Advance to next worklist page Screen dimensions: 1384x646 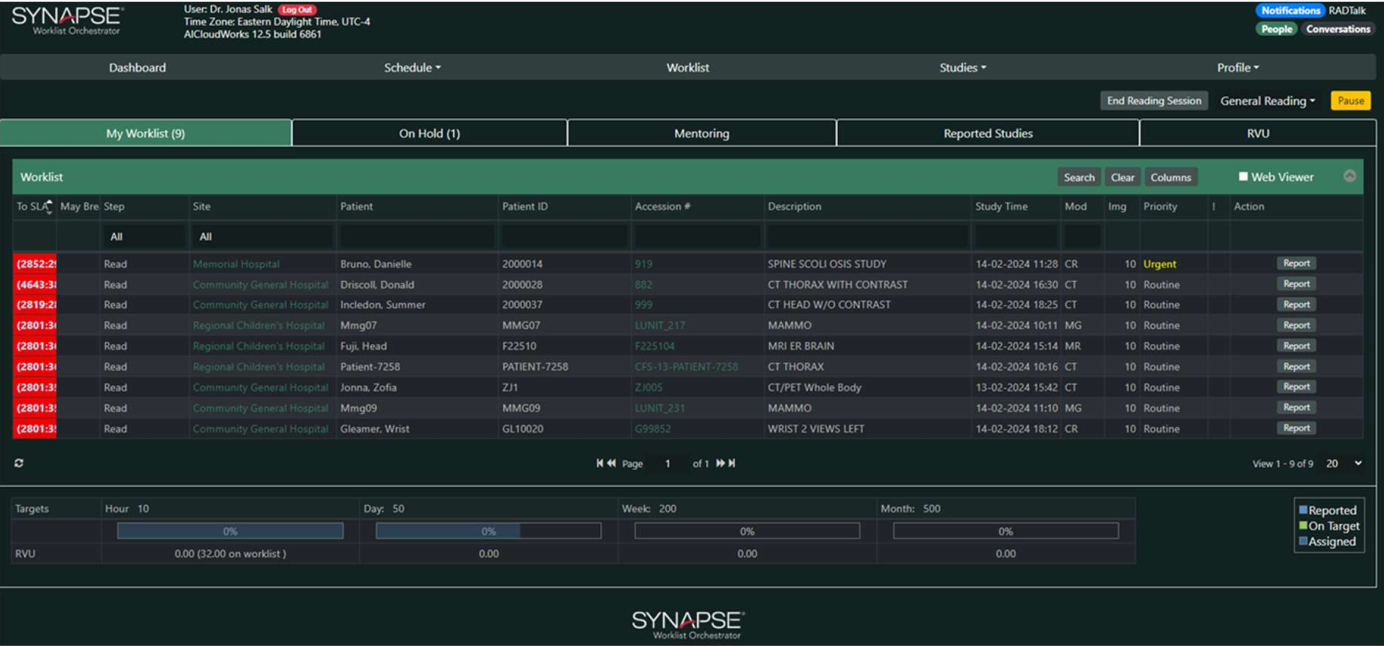click(x=719, y=463)
